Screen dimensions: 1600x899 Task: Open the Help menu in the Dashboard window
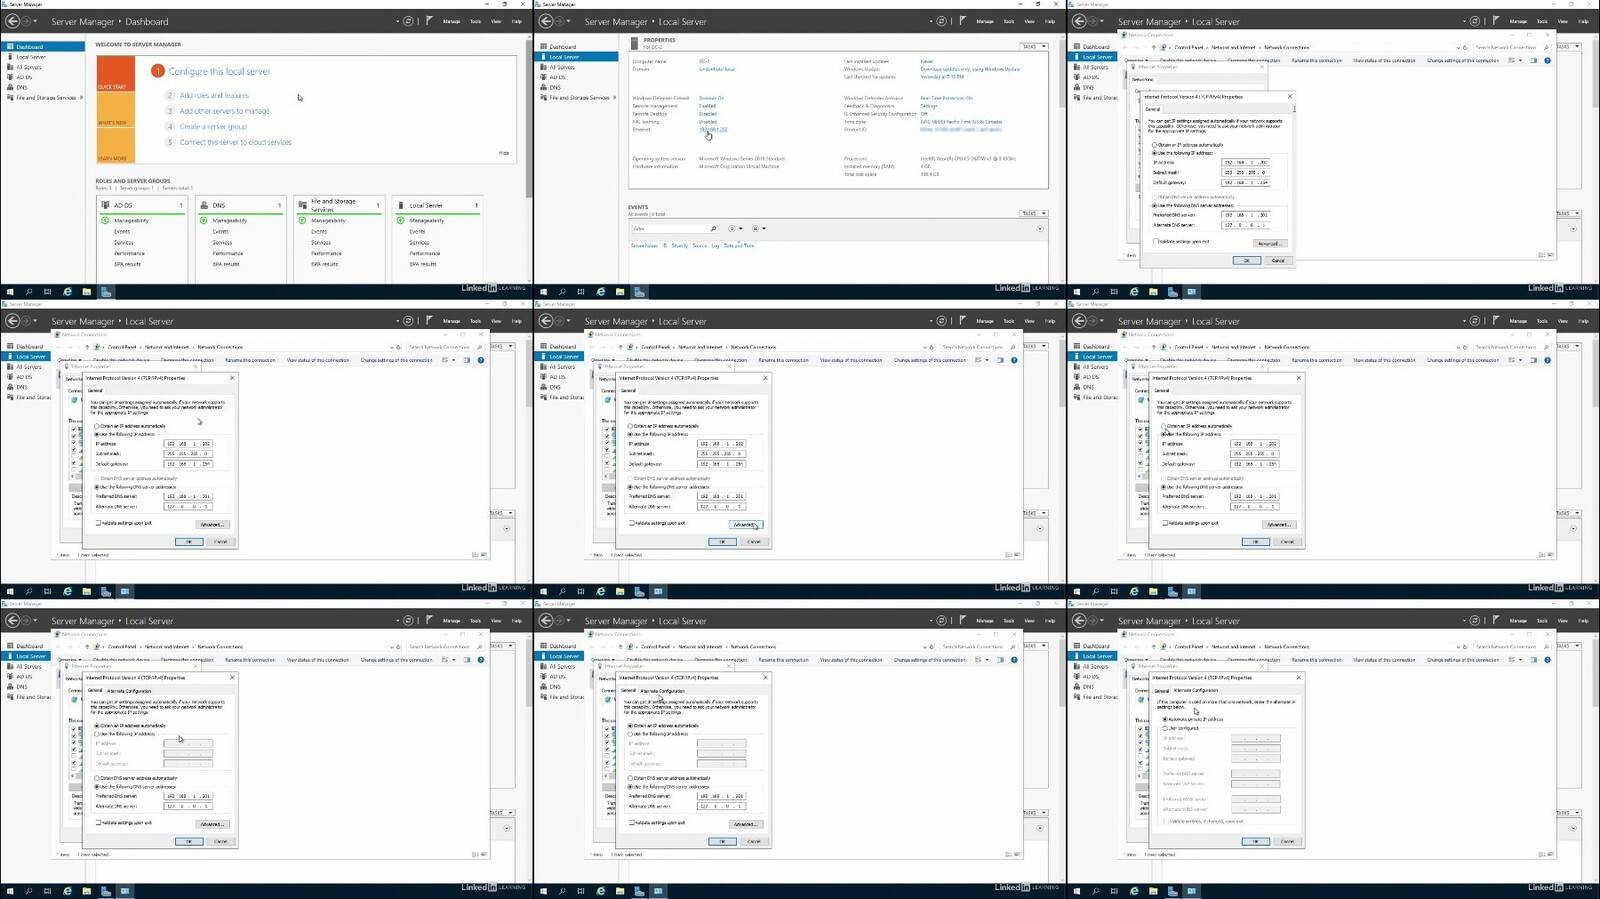[x=517, y=21]
